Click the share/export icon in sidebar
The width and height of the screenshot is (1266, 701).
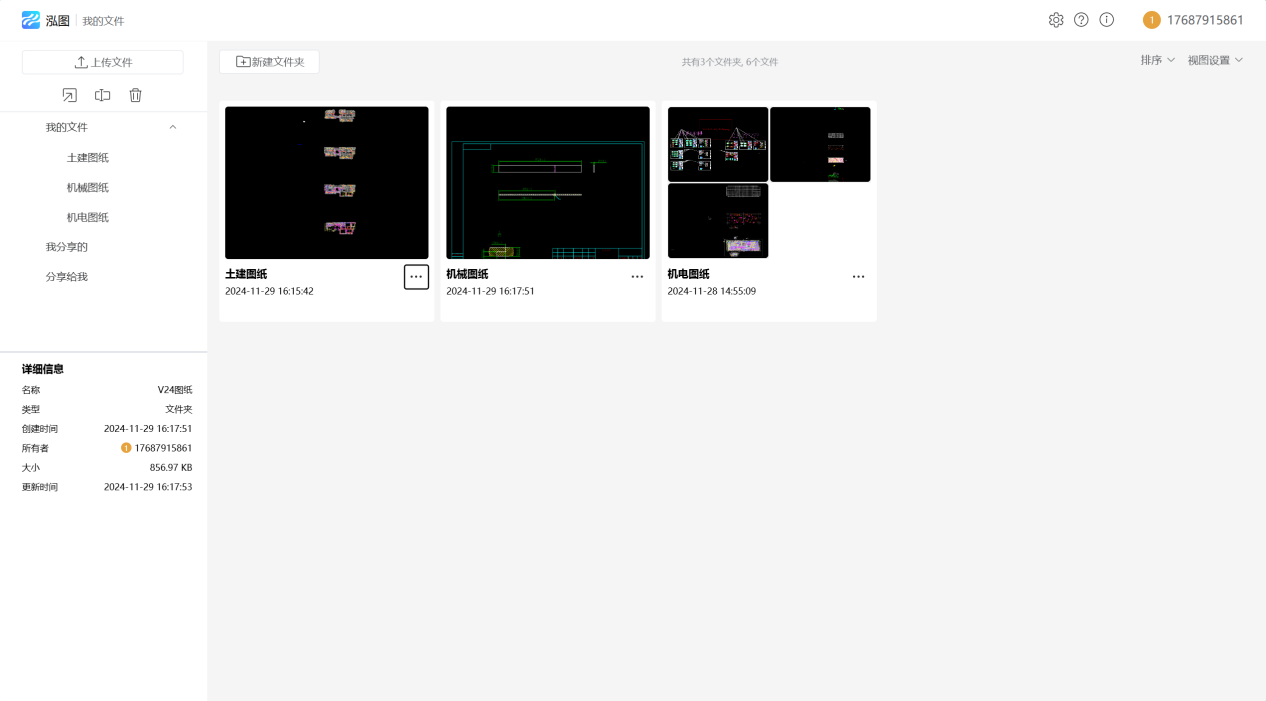click(69, 95)
